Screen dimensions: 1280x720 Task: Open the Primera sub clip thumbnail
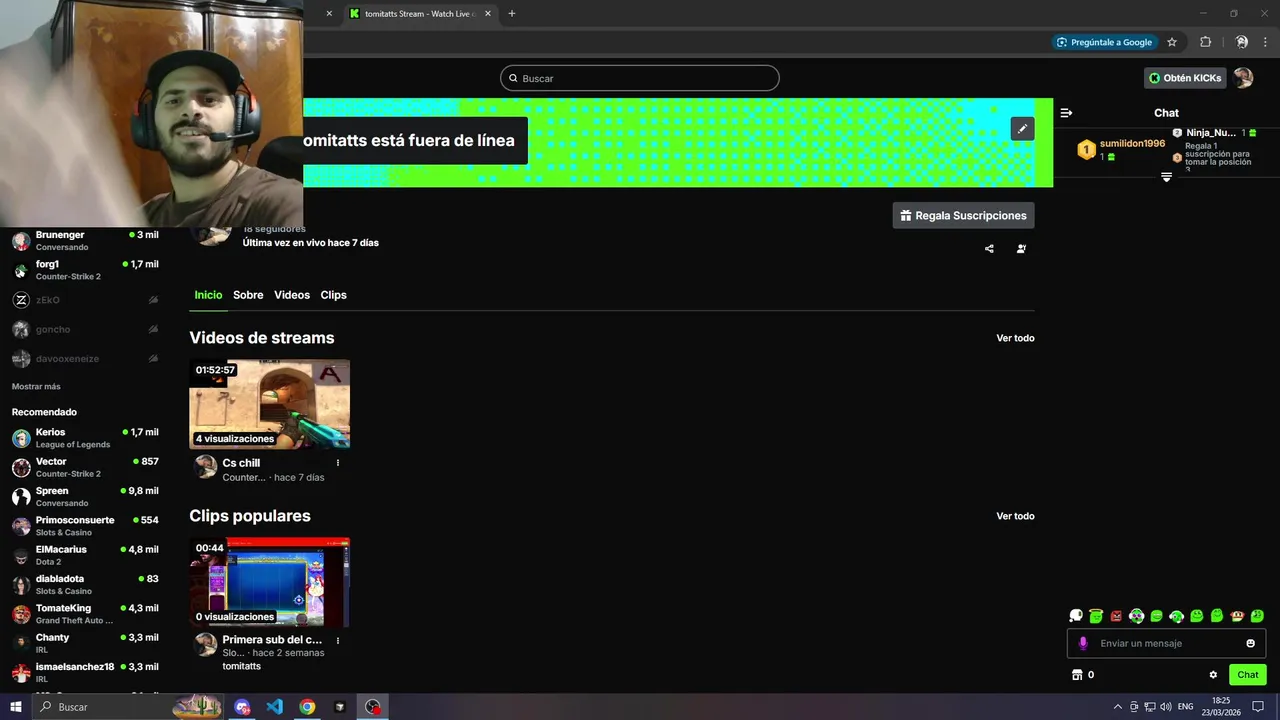(269, 582)
